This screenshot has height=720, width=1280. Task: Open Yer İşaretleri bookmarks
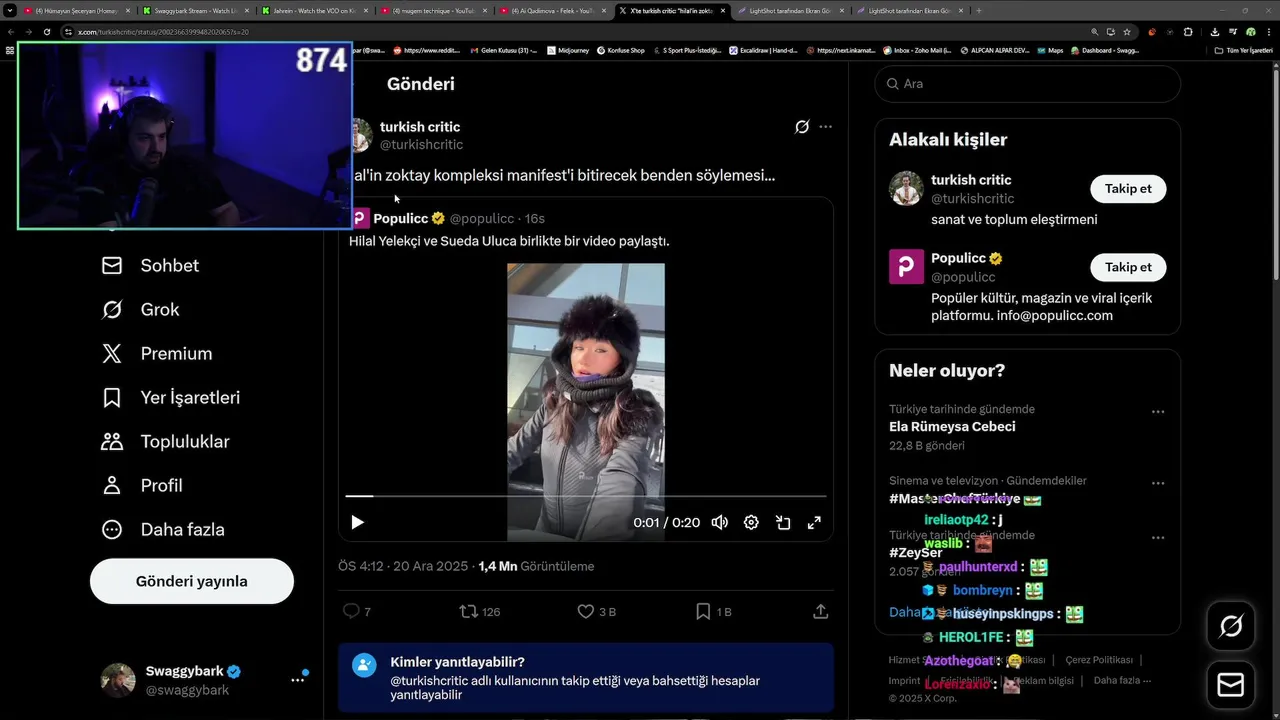(x=170, y=397)
